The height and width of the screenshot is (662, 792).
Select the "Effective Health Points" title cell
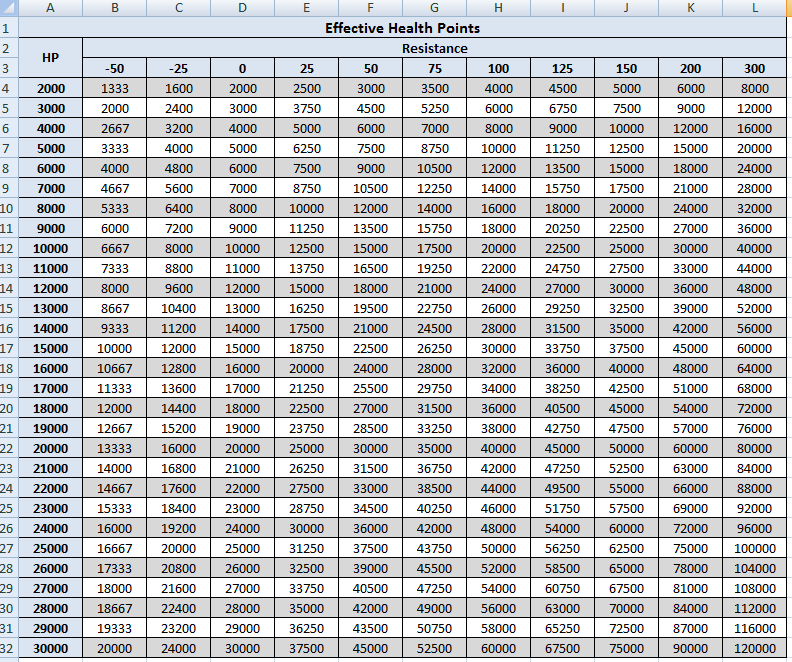[402, 28]
